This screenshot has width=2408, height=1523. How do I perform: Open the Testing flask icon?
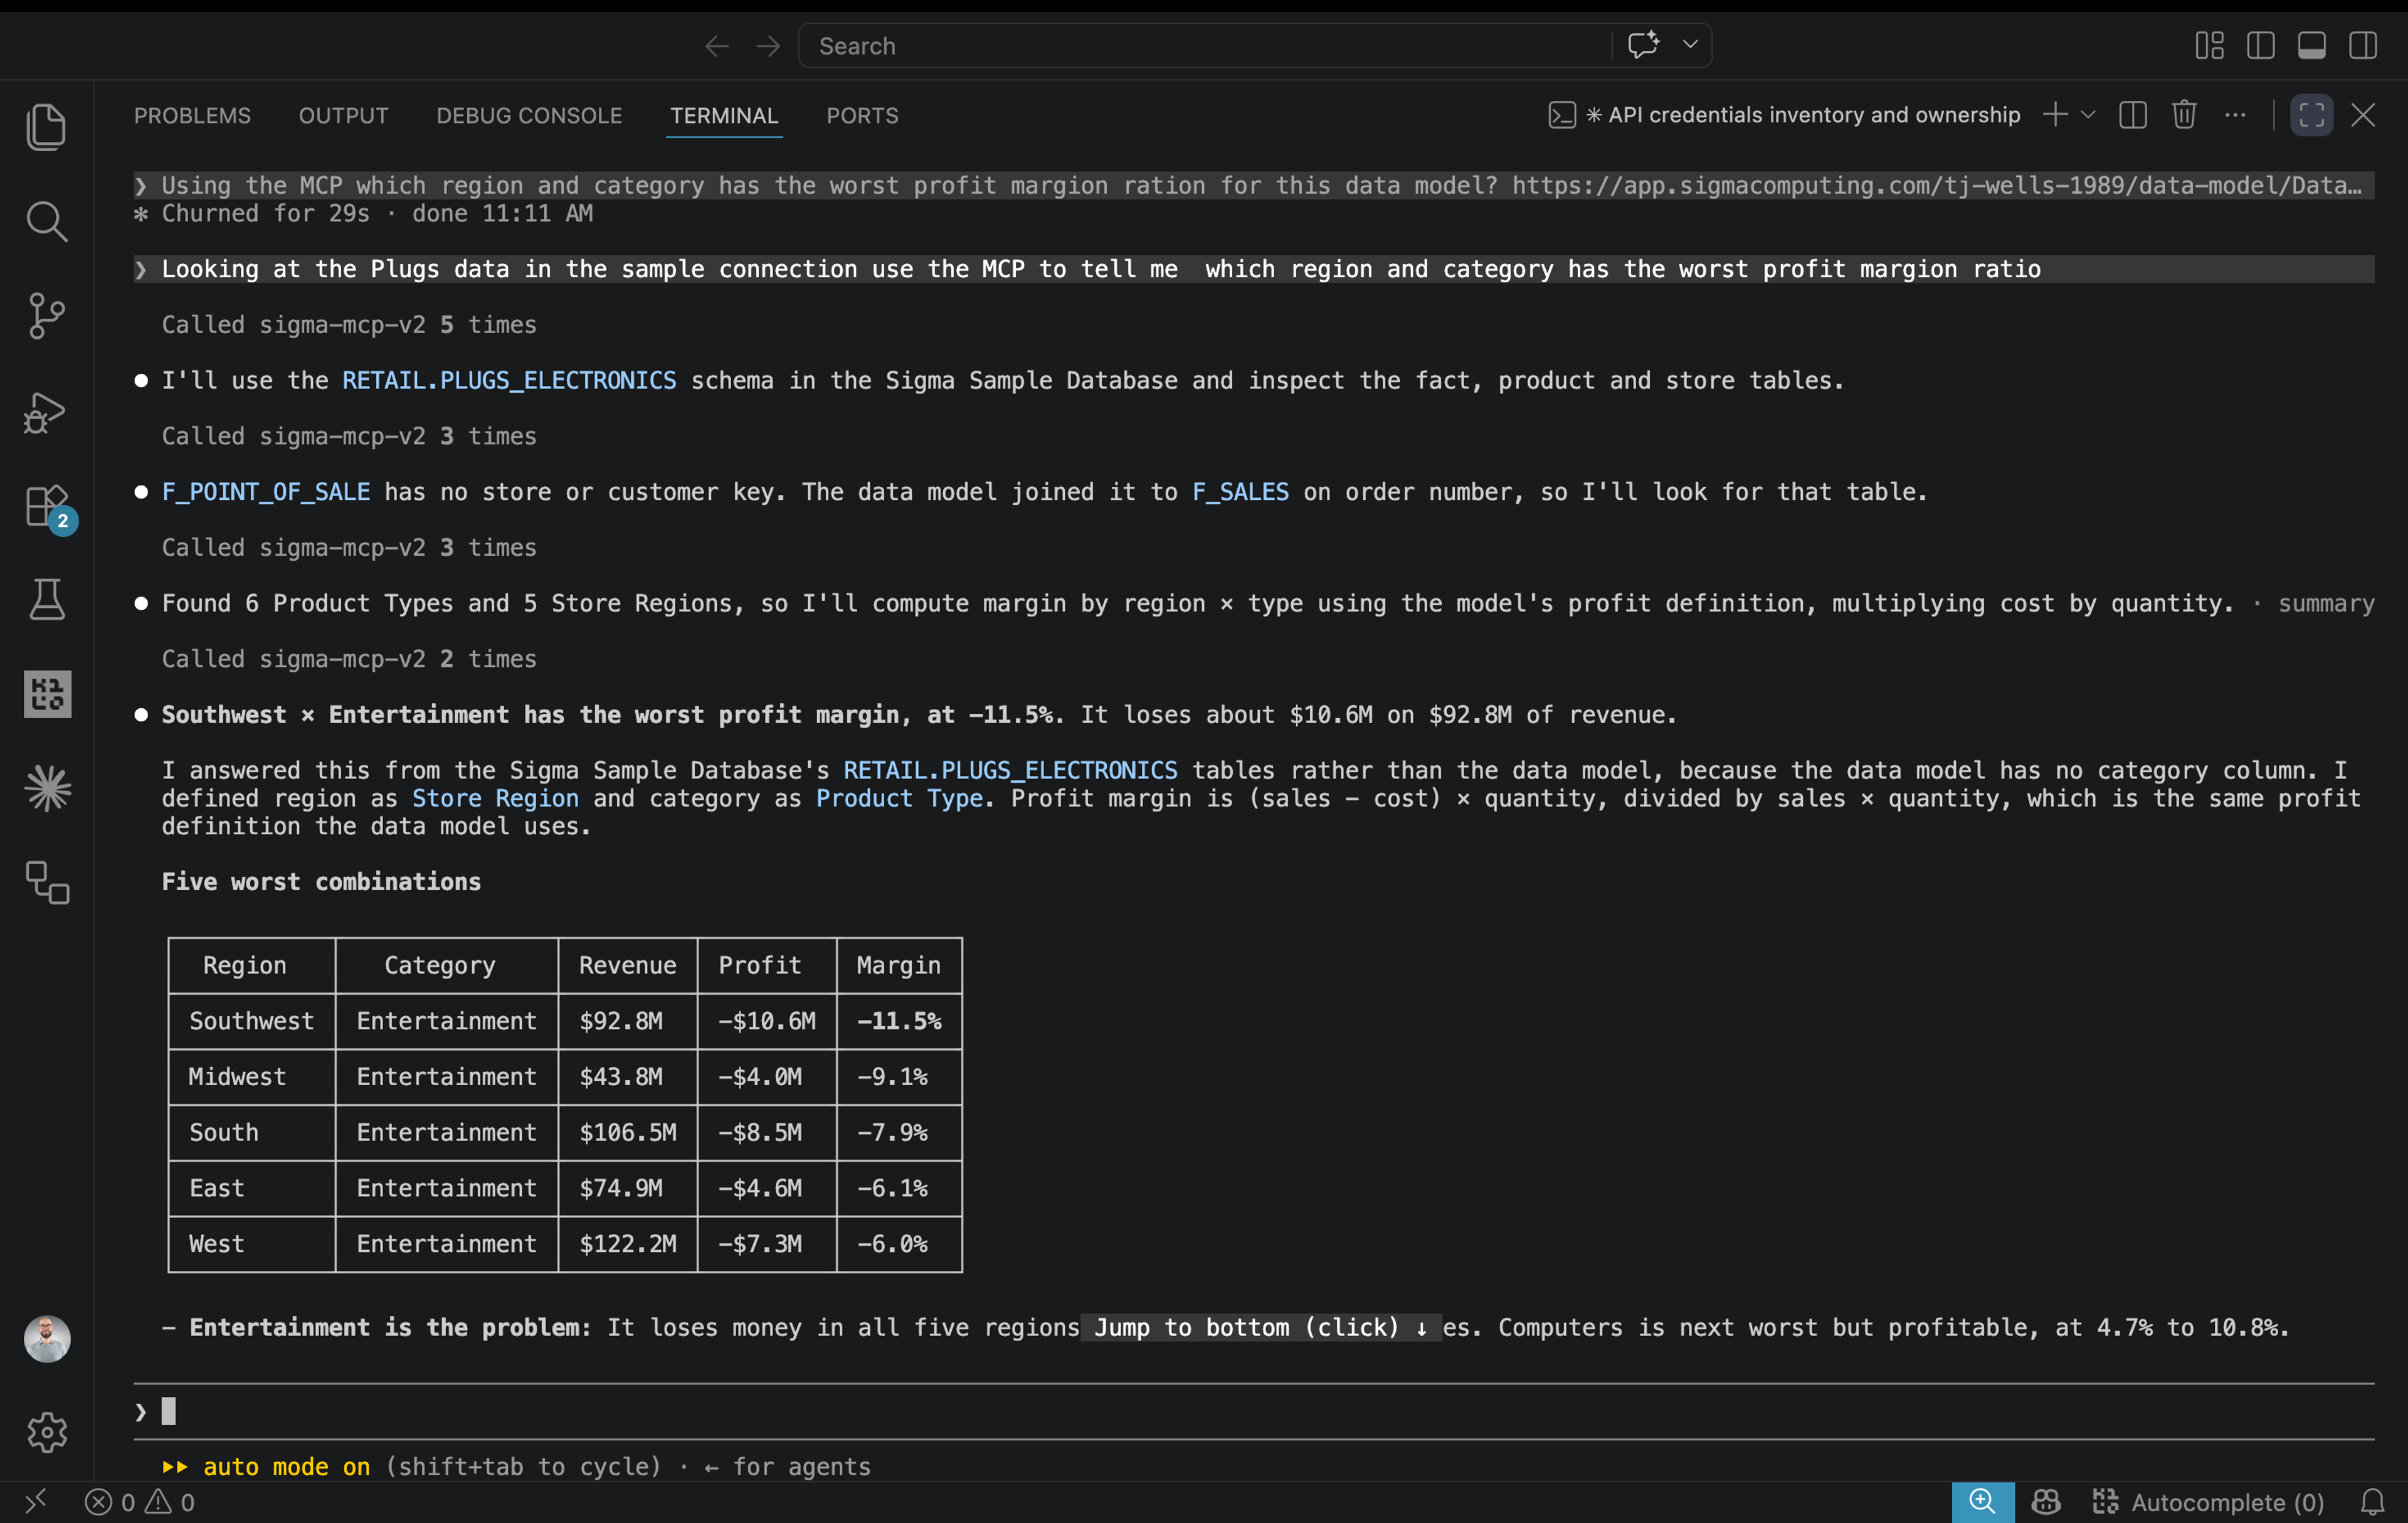[46, 600]
